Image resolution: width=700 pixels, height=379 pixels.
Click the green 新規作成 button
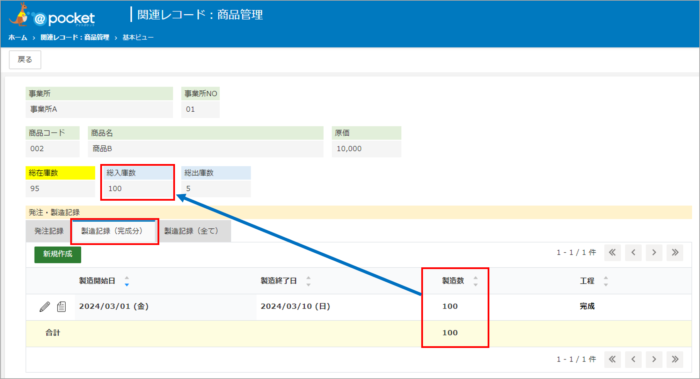58,254
